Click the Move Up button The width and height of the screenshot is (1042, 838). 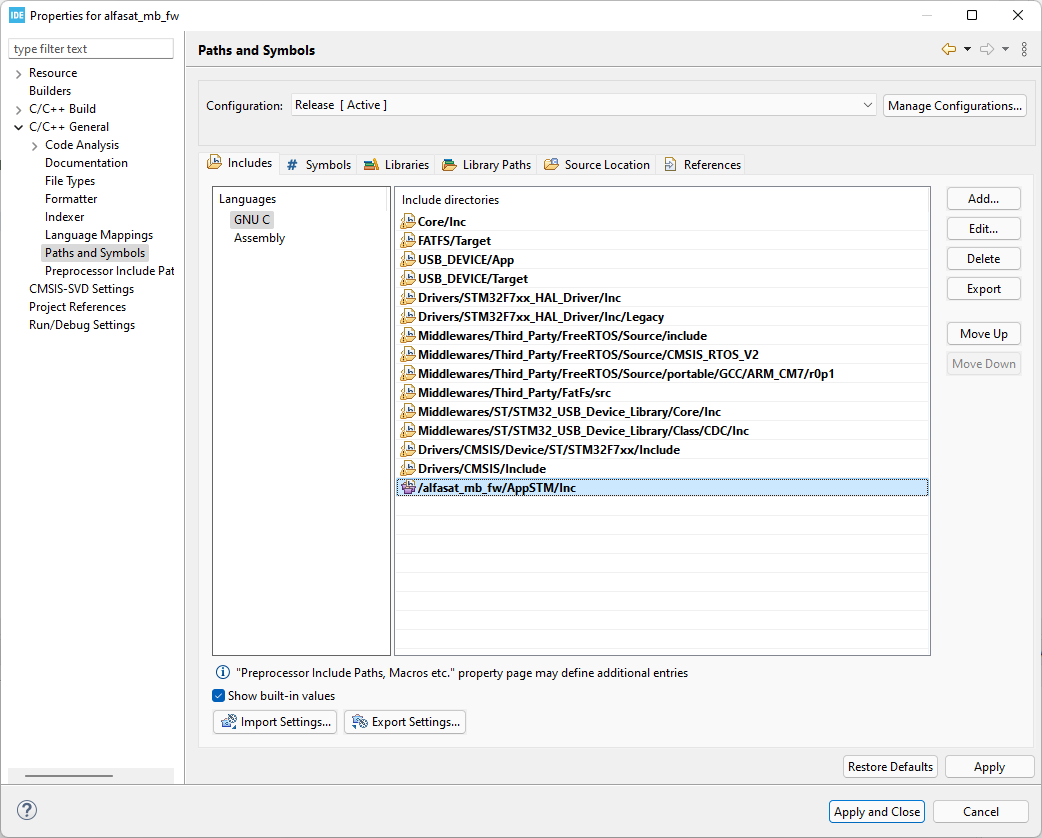click(x=984, y=334)
